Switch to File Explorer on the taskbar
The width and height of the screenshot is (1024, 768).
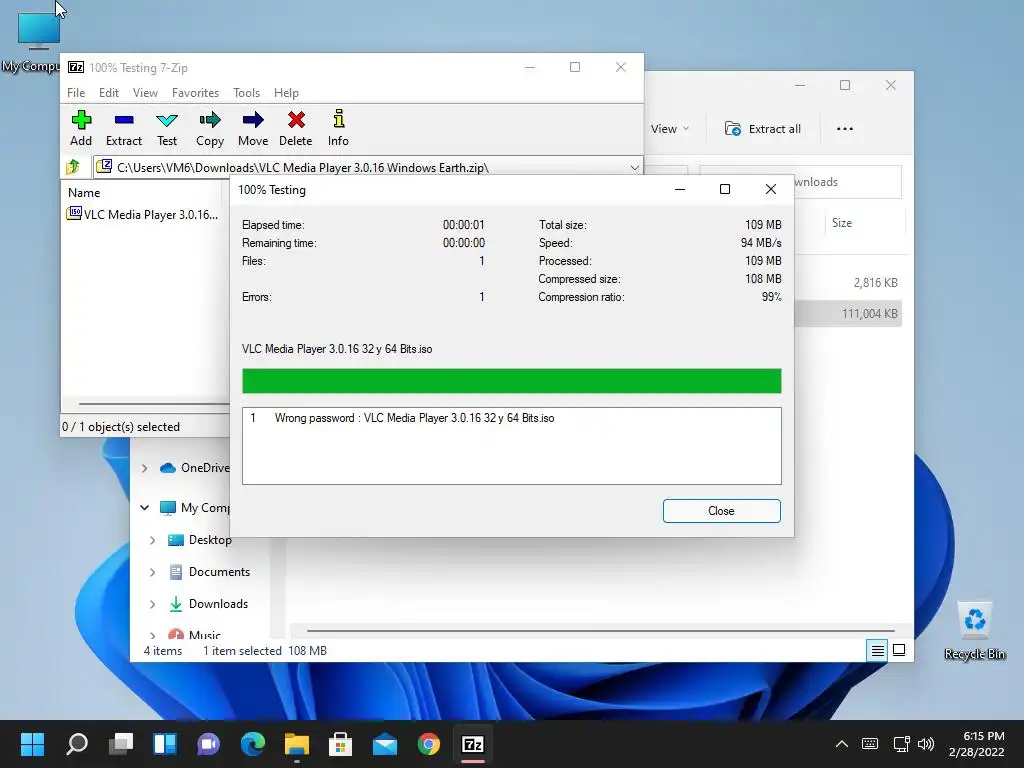(296, 744)
